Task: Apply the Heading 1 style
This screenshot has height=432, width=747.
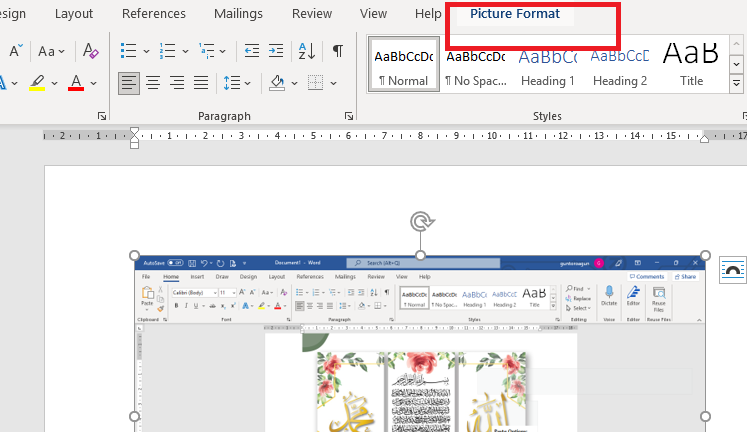Action: click(548, 64)
